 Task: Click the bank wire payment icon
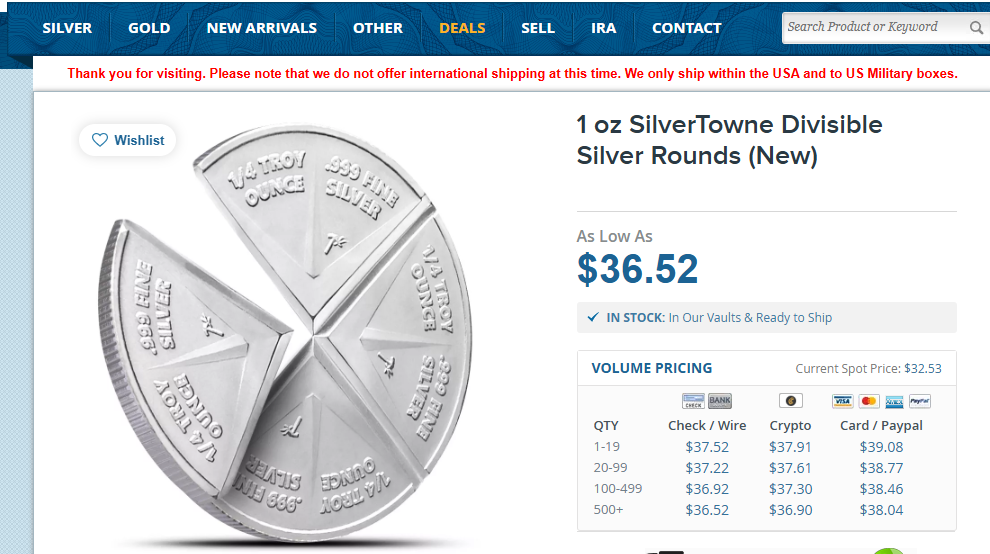(x=720, y=401)
